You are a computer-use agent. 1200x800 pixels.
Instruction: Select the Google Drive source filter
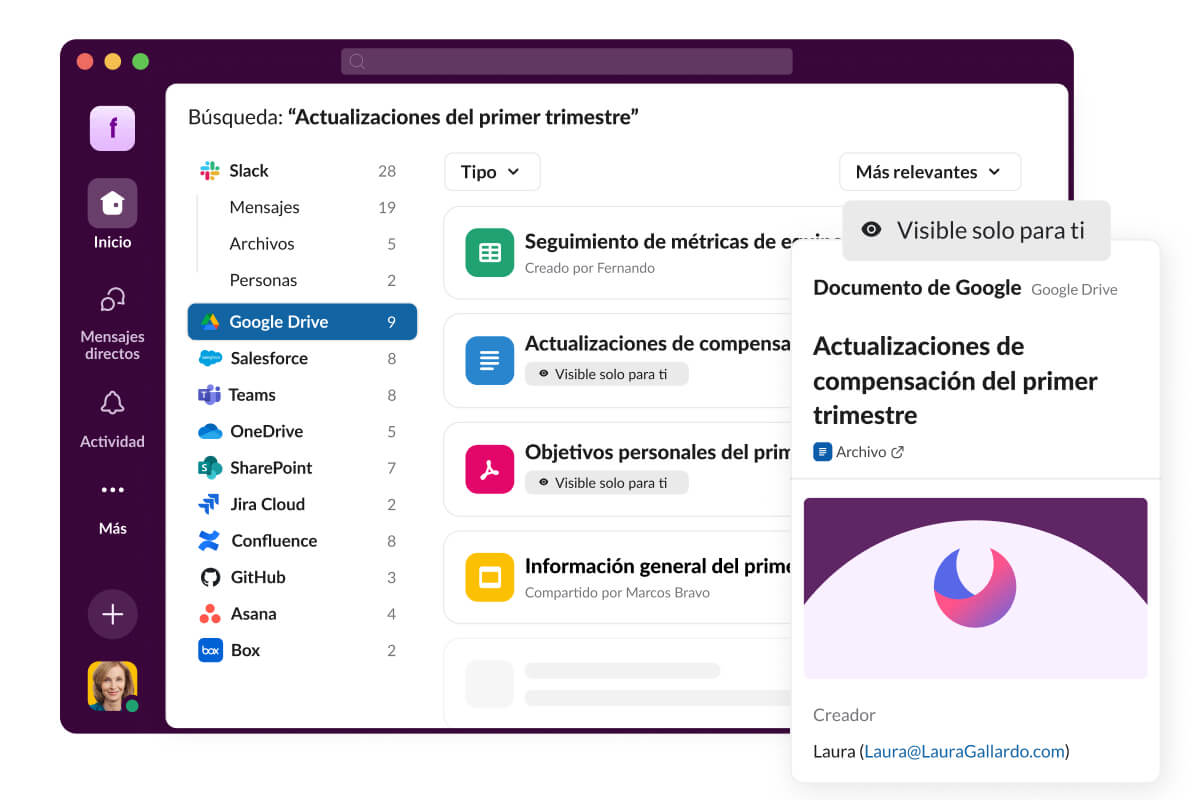(301, 322)
